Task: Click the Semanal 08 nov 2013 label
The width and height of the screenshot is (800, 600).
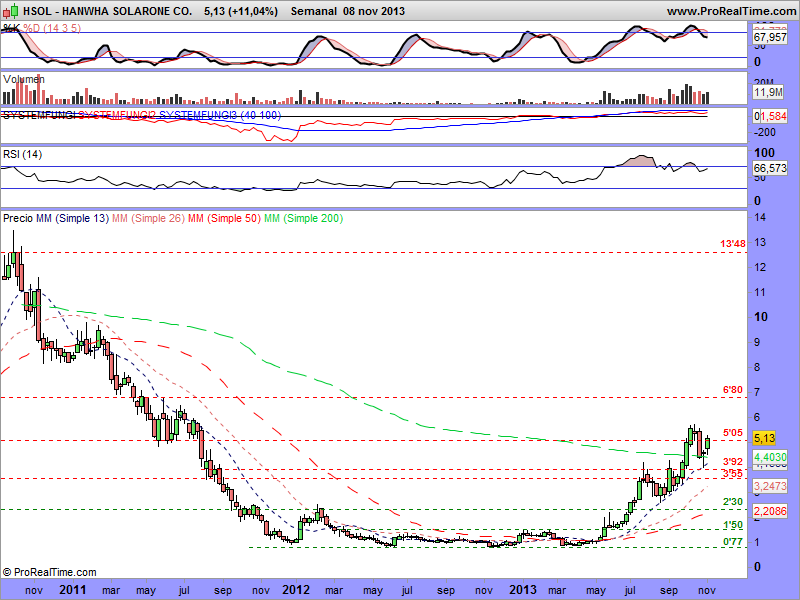Action: pos(348,11)
